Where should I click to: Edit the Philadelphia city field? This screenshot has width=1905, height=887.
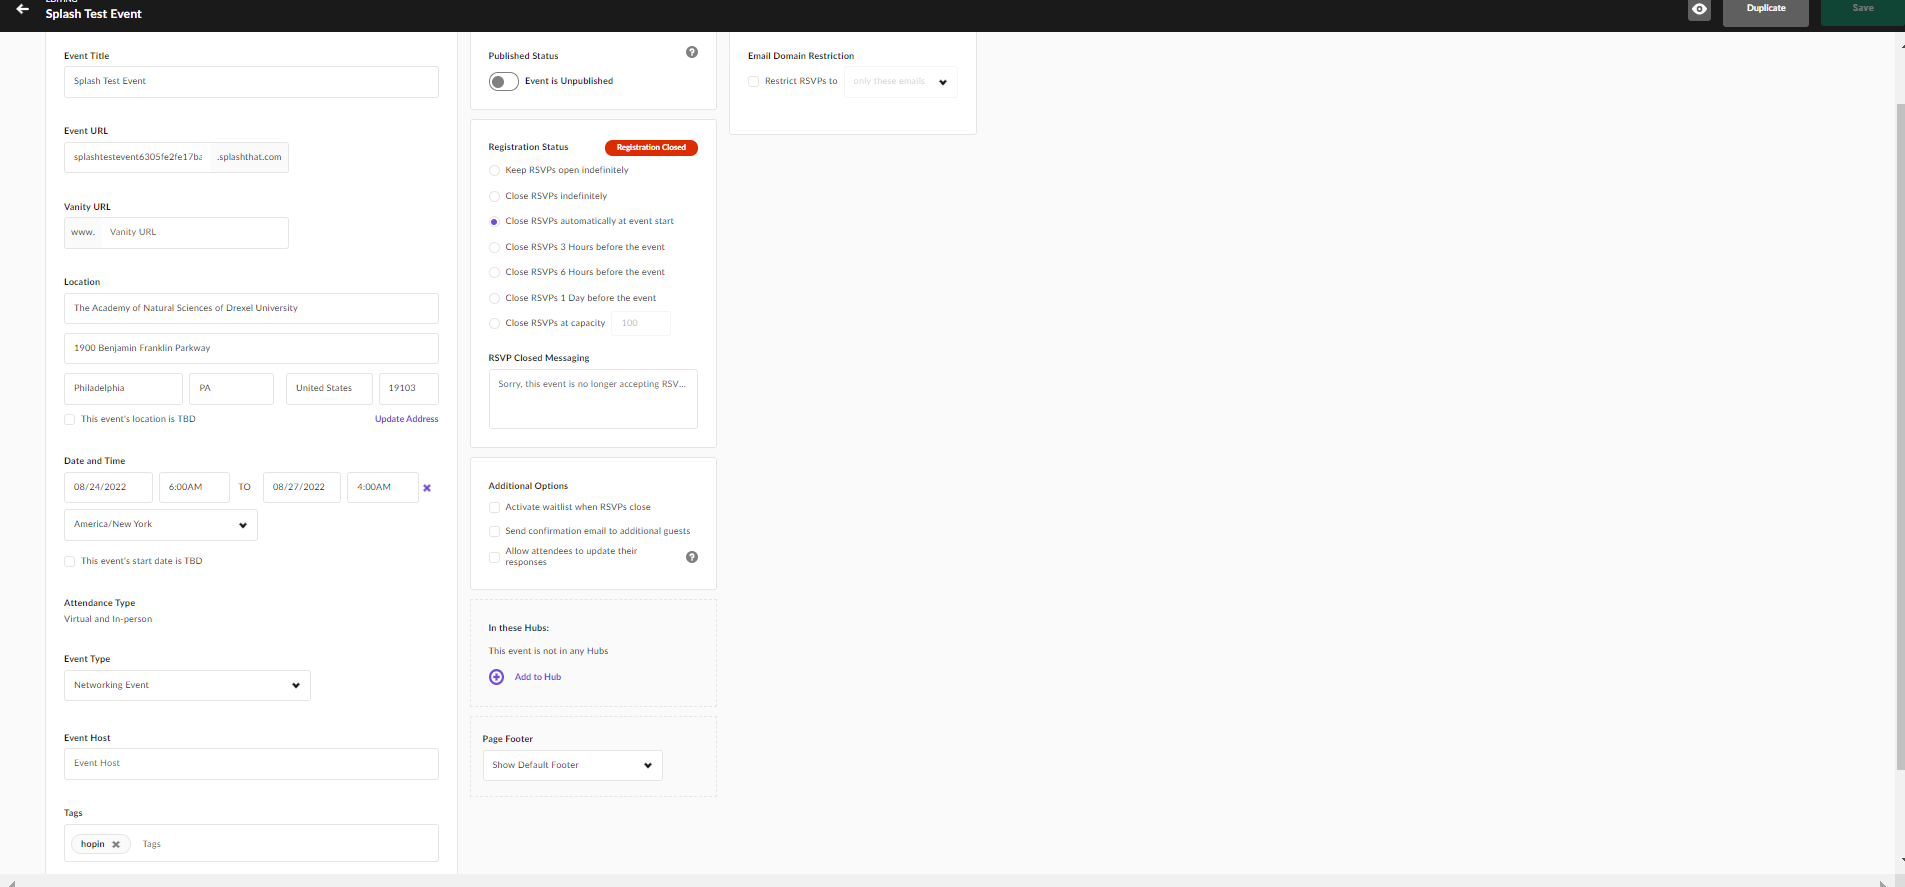[123, 388]
